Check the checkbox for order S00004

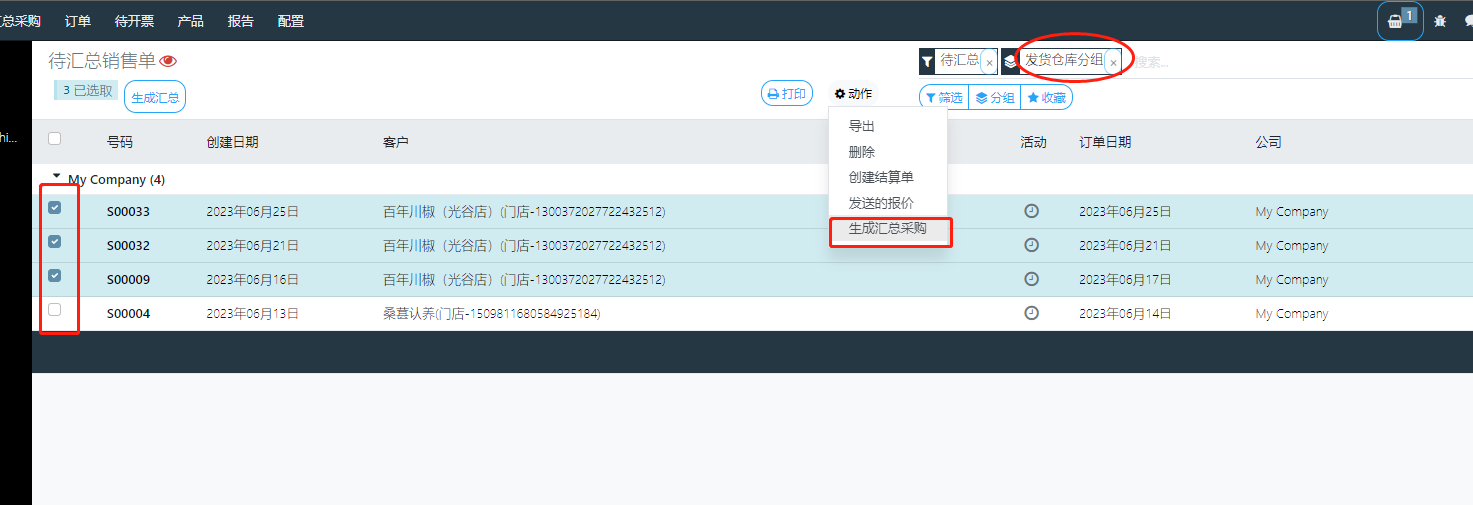coord(55,310)
